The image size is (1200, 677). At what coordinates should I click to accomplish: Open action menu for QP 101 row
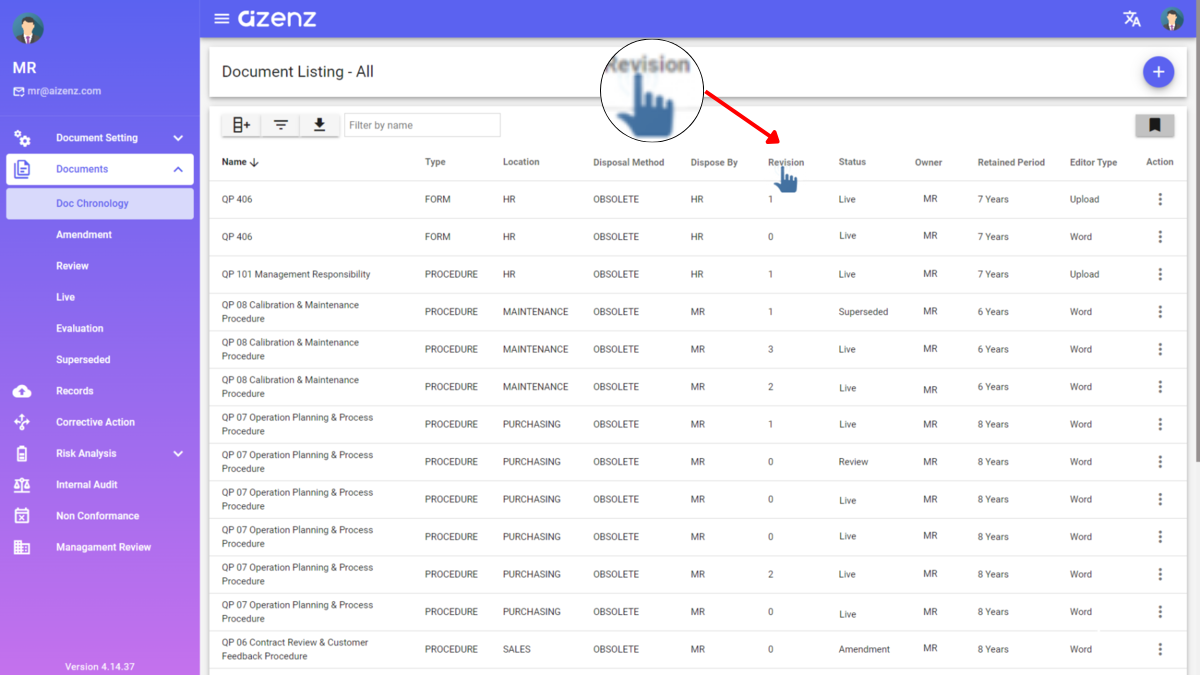[1160, 274]
